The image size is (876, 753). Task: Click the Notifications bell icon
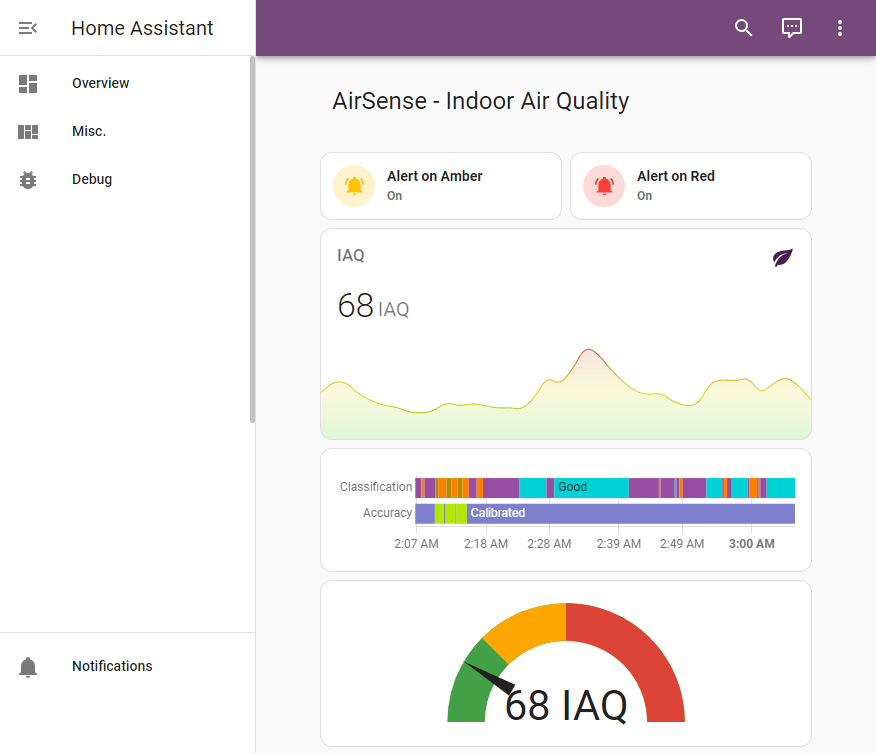(x=27, y=666)
